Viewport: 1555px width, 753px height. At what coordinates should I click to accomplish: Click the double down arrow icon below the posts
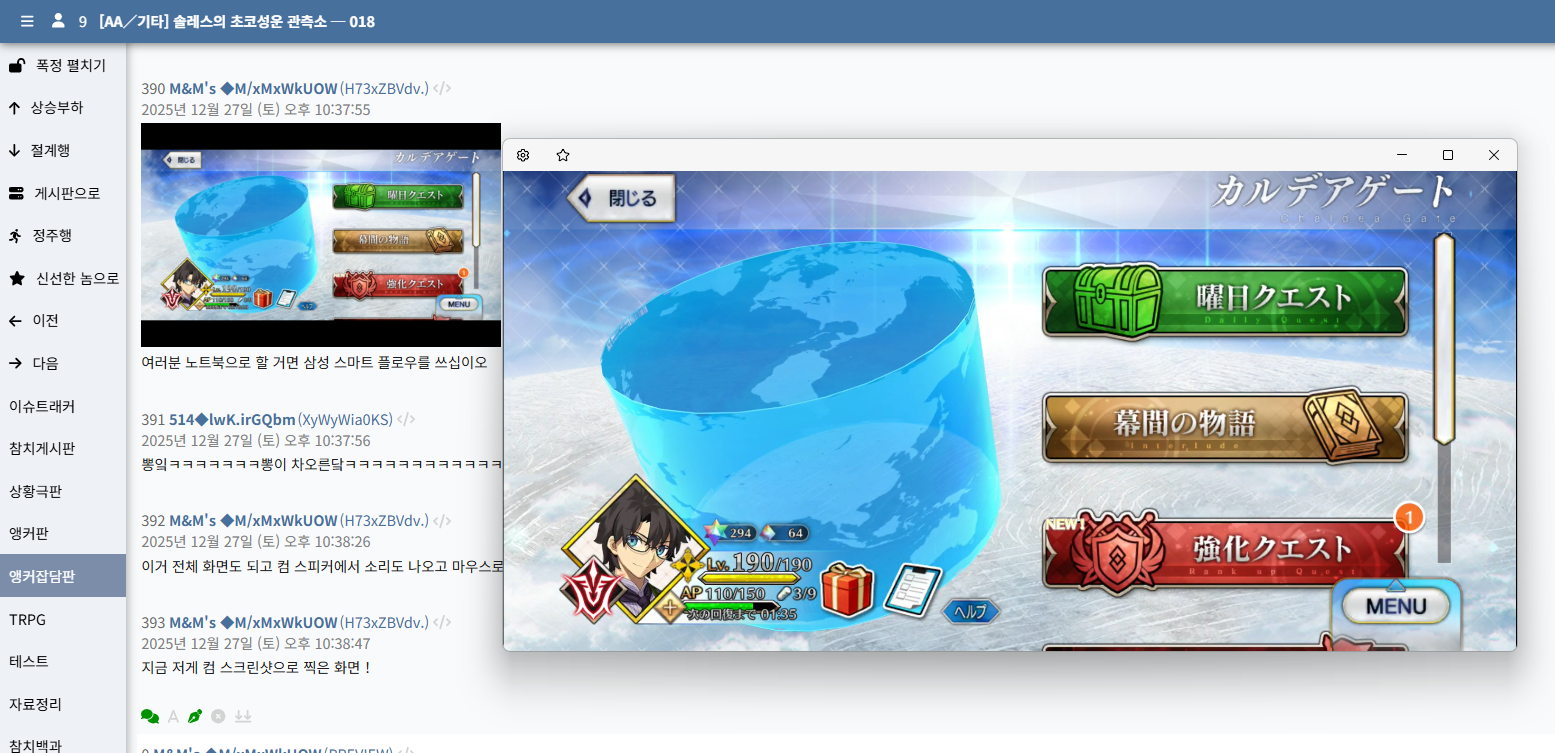coord(243,716)
